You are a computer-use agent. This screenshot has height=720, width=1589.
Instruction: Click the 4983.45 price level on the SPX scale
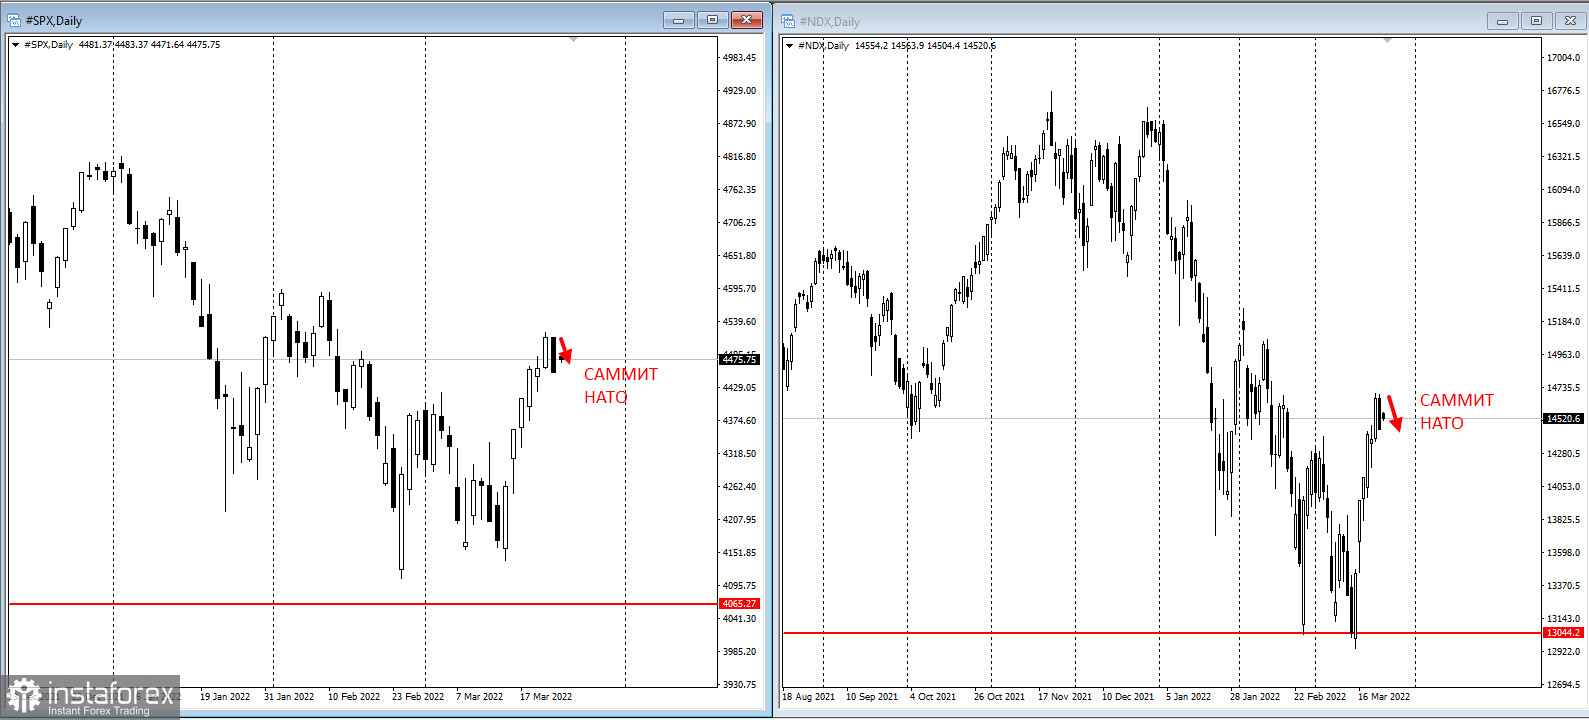(740, 58)
